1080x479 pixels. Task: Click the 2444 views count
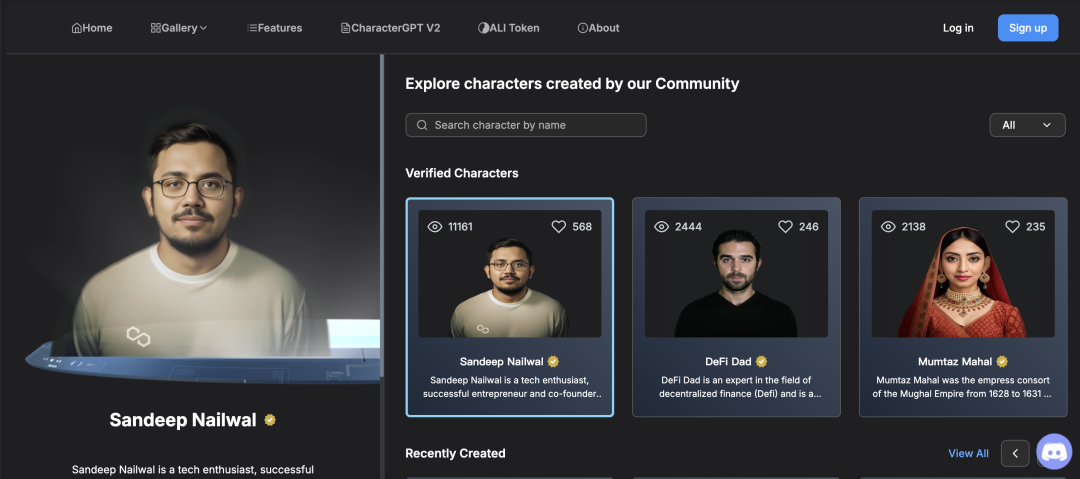pos(688,227)
